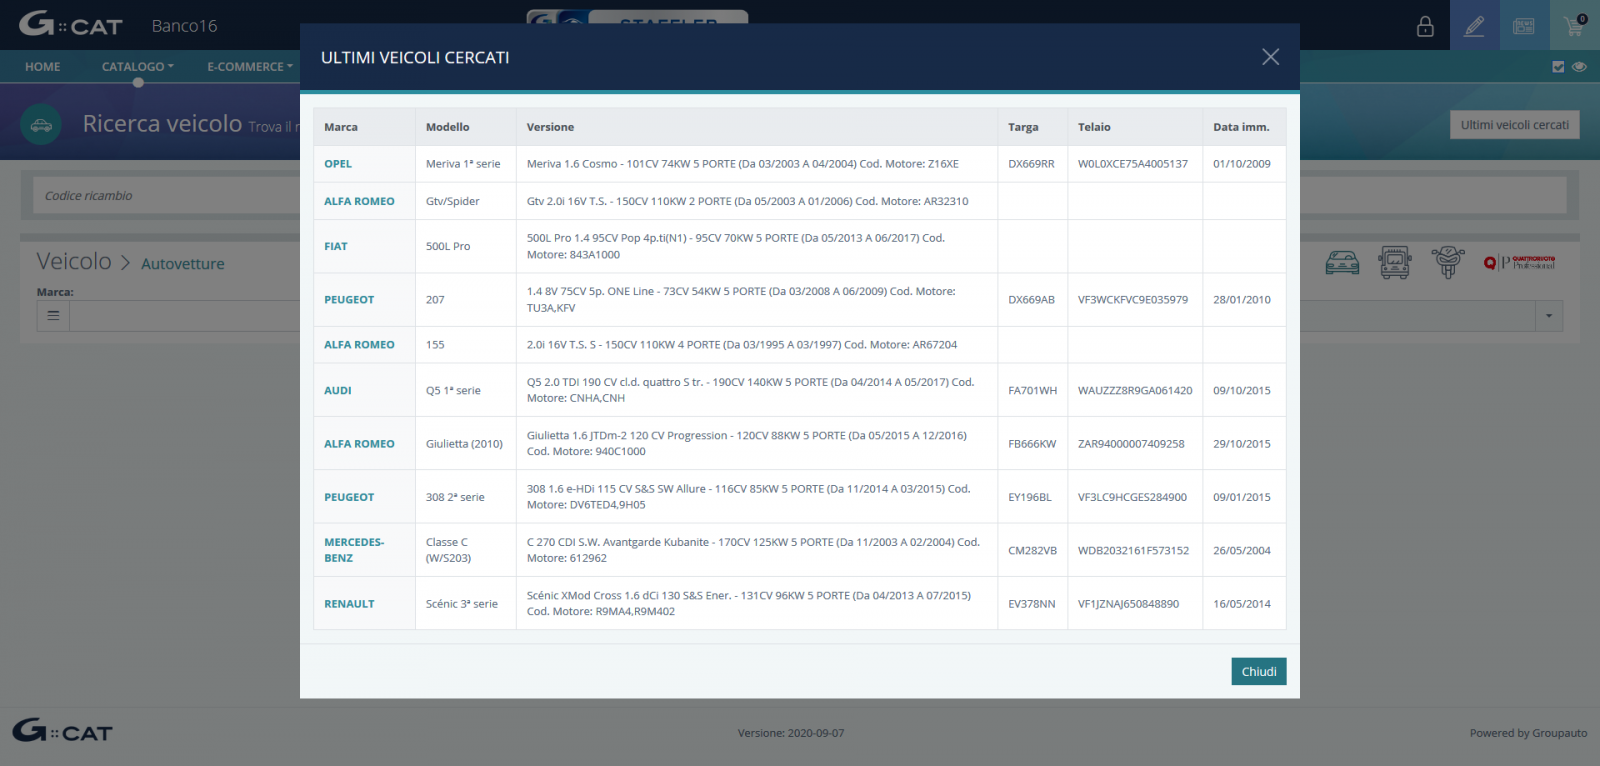Select the Meriva 1.6 Cosmo version text
This screenshot has height=766, width=1600.
click(x=743, y=164)
